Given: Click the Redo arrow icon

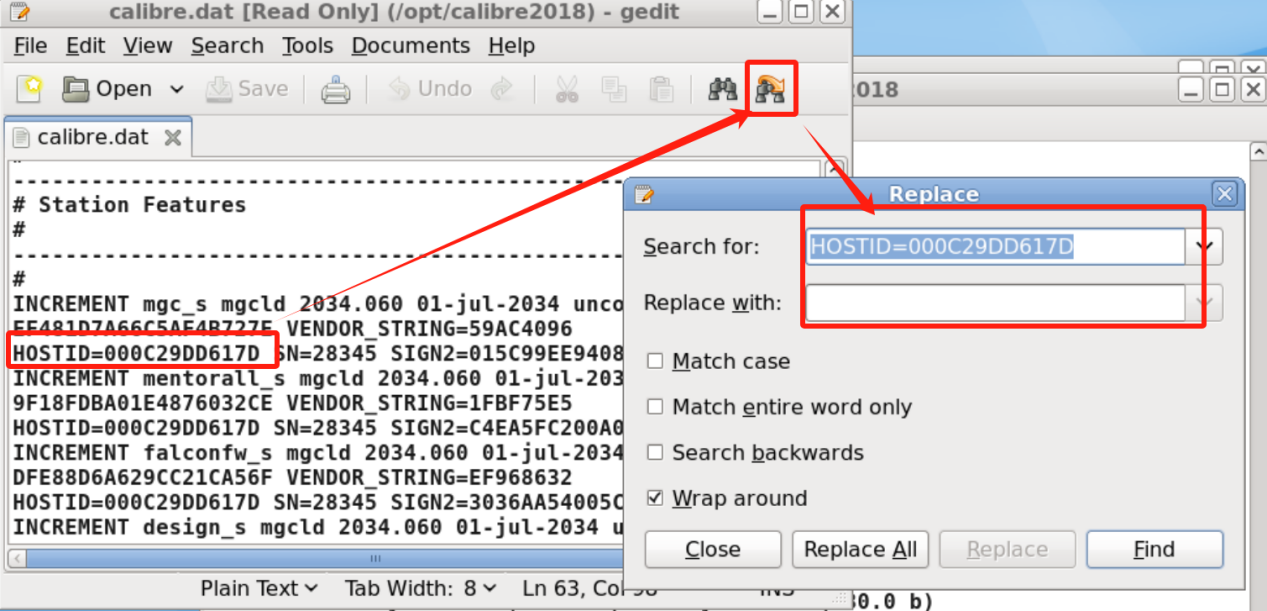Looking at the screenshot, I should (x=501, y=89).
